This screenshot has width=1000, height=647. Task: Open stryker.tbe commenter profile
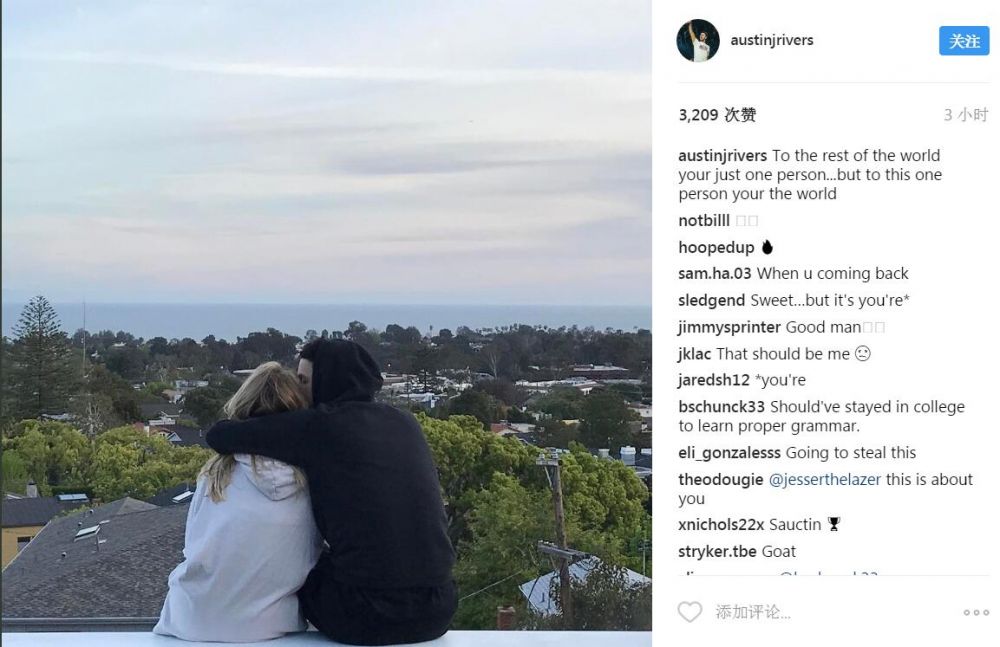717,551
